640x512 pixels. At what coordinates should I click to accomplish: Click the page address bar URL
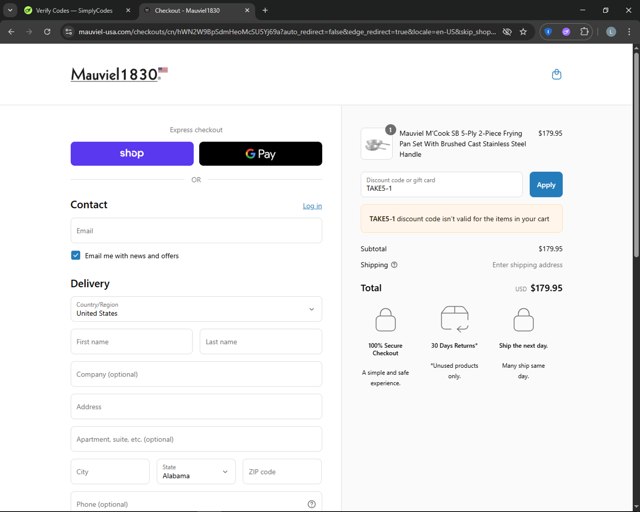click(287, 32)
